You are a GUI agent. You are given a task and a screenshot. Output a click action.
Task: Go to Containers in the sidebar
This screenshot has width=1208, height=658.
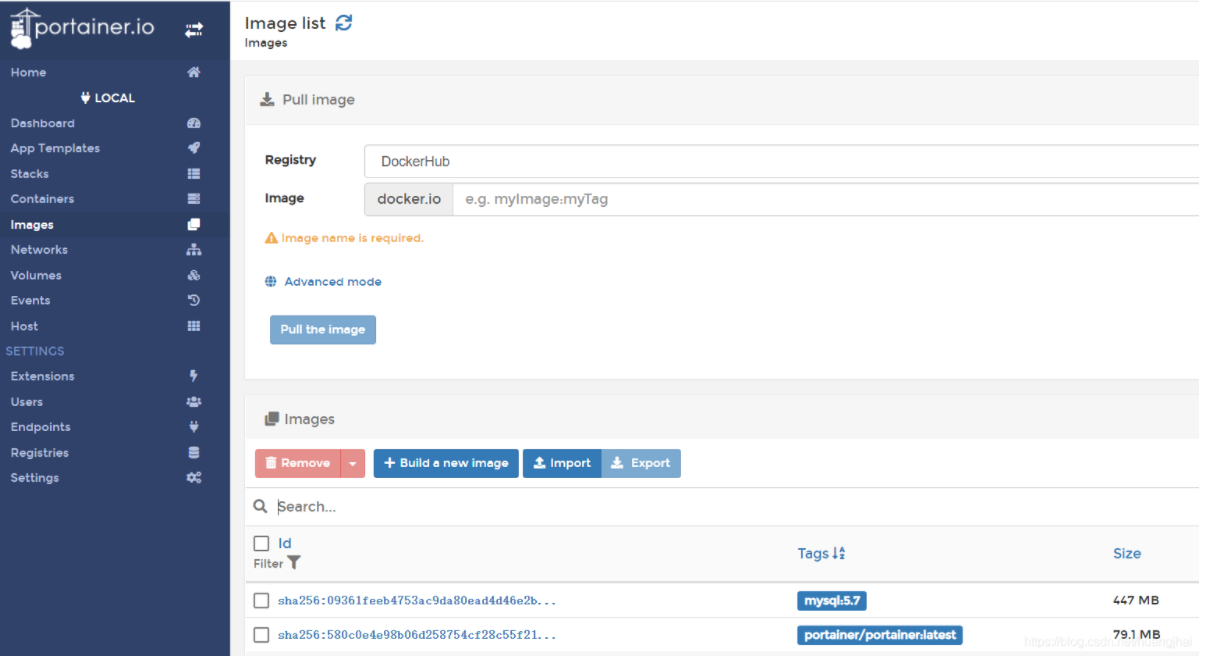[42, 199]
